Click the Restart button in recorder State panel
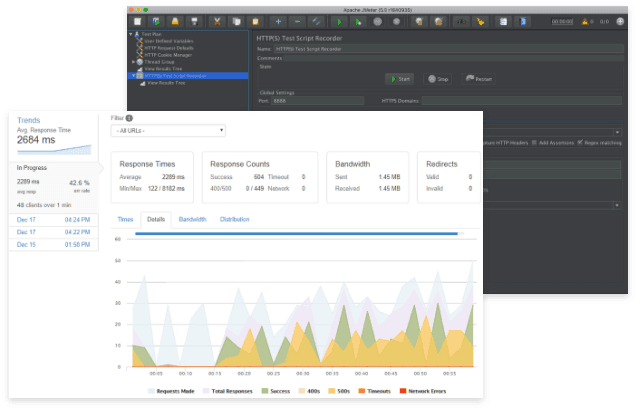Image resolution: width=637 pixels, height=410 pixels. point(479,79)
